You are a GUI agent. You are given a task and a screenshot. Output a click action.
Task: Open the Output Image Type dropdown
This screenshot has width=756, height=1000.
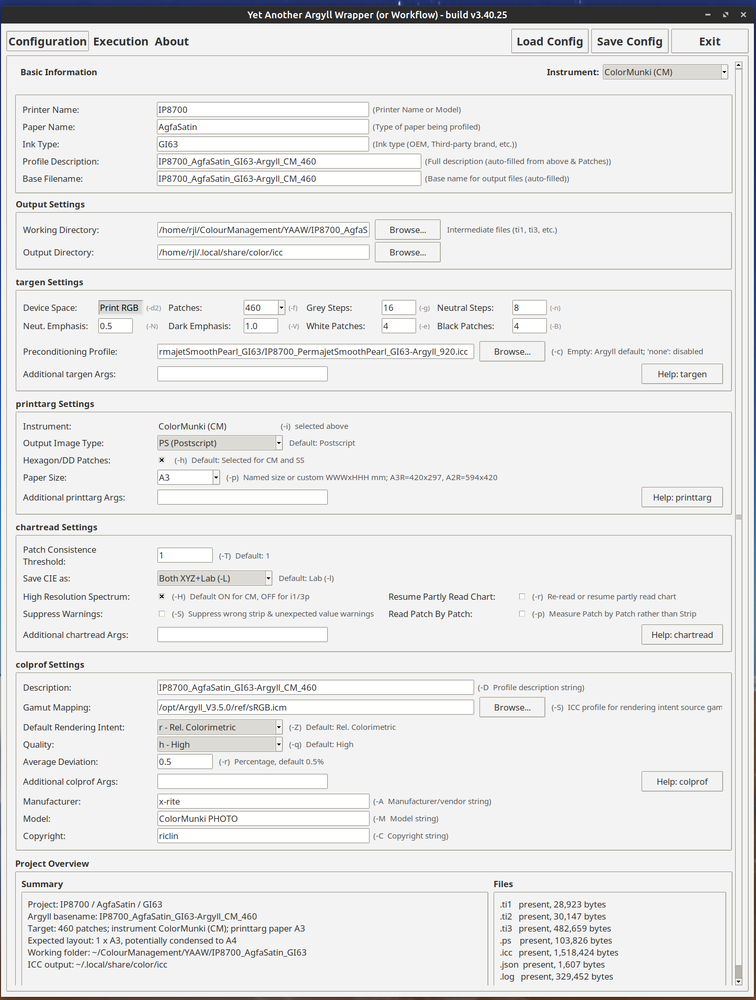tap(219, 443)
